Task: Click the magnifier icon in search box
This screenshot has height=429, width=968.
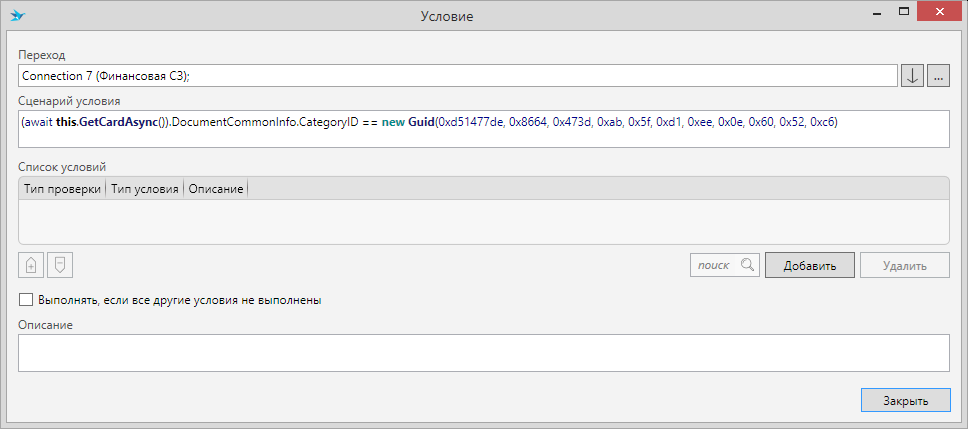Action: 746,265
